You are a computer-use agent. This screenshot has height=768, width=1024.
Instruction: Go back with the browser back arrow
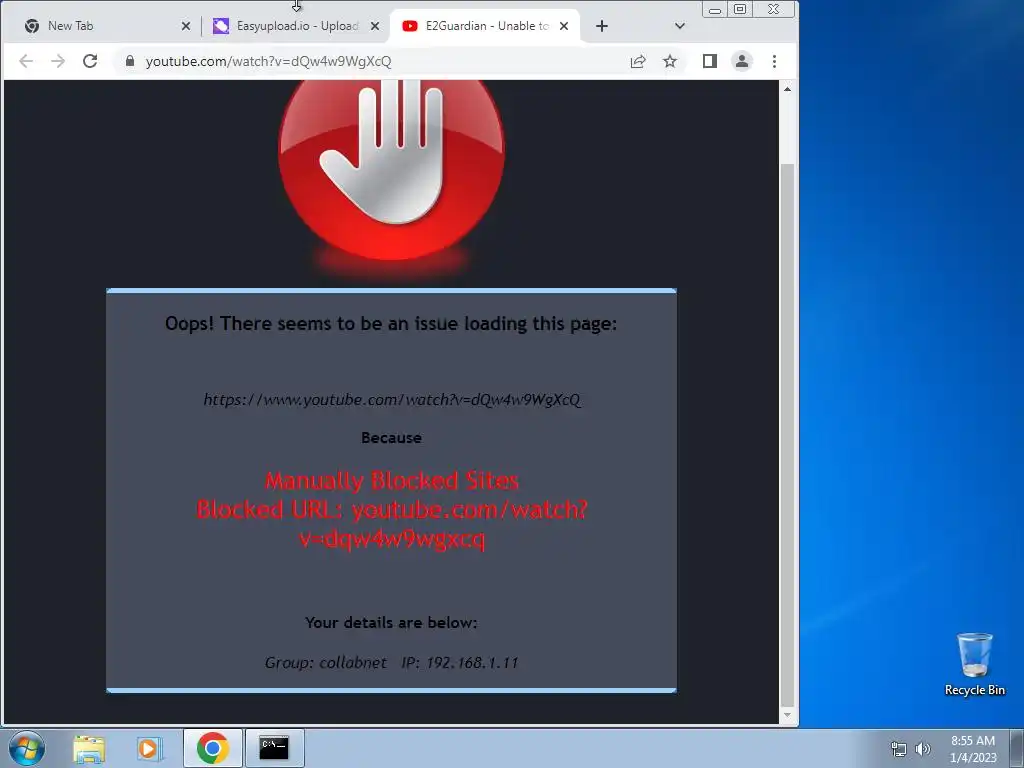(25, 61)
